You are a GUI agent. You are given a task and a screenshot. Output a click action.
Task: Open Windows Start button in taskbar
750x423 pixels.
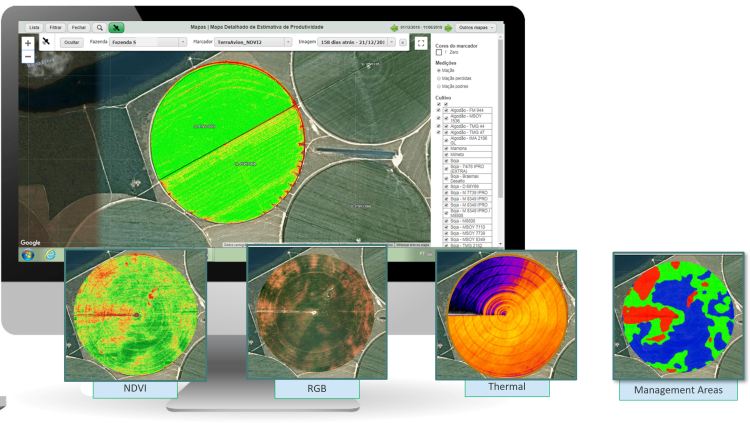tap(27, 255)
